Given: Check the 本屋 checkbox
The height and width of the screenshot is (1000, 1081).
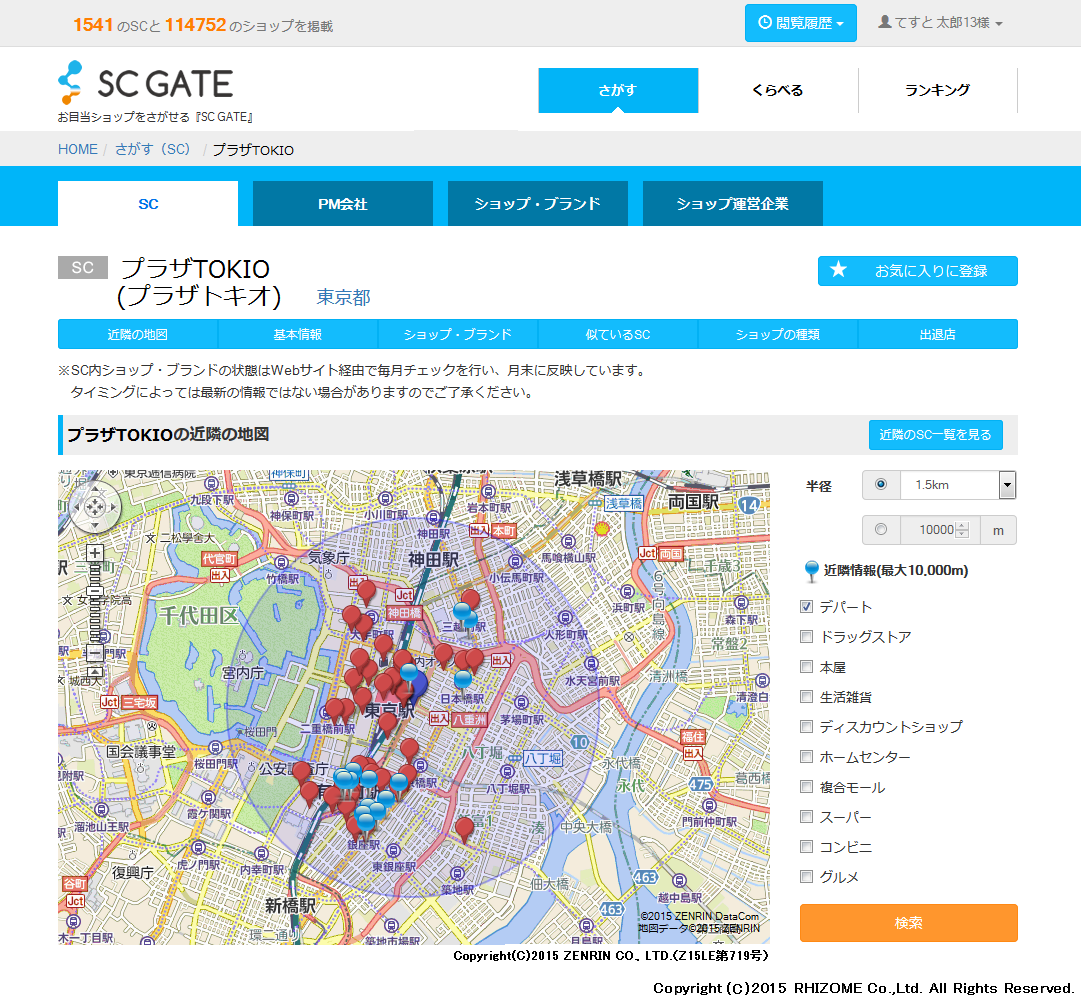Looking at the screenshot, I should tap(806, 666).
